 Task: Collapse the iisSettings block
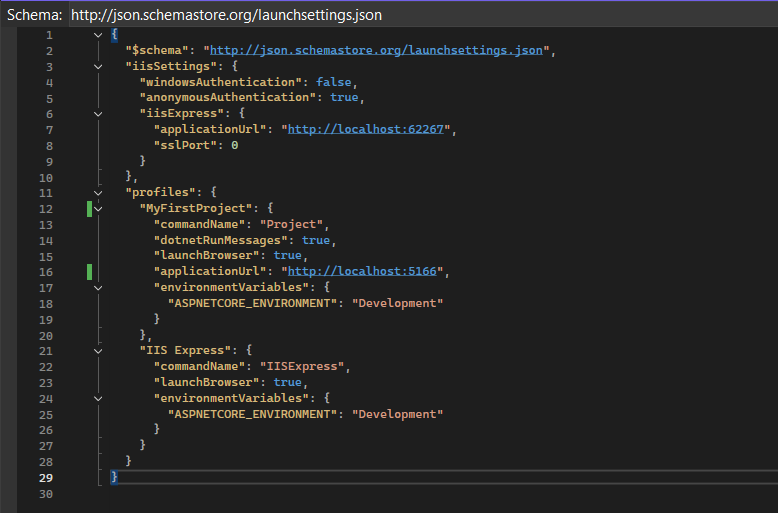coord(98,66)
